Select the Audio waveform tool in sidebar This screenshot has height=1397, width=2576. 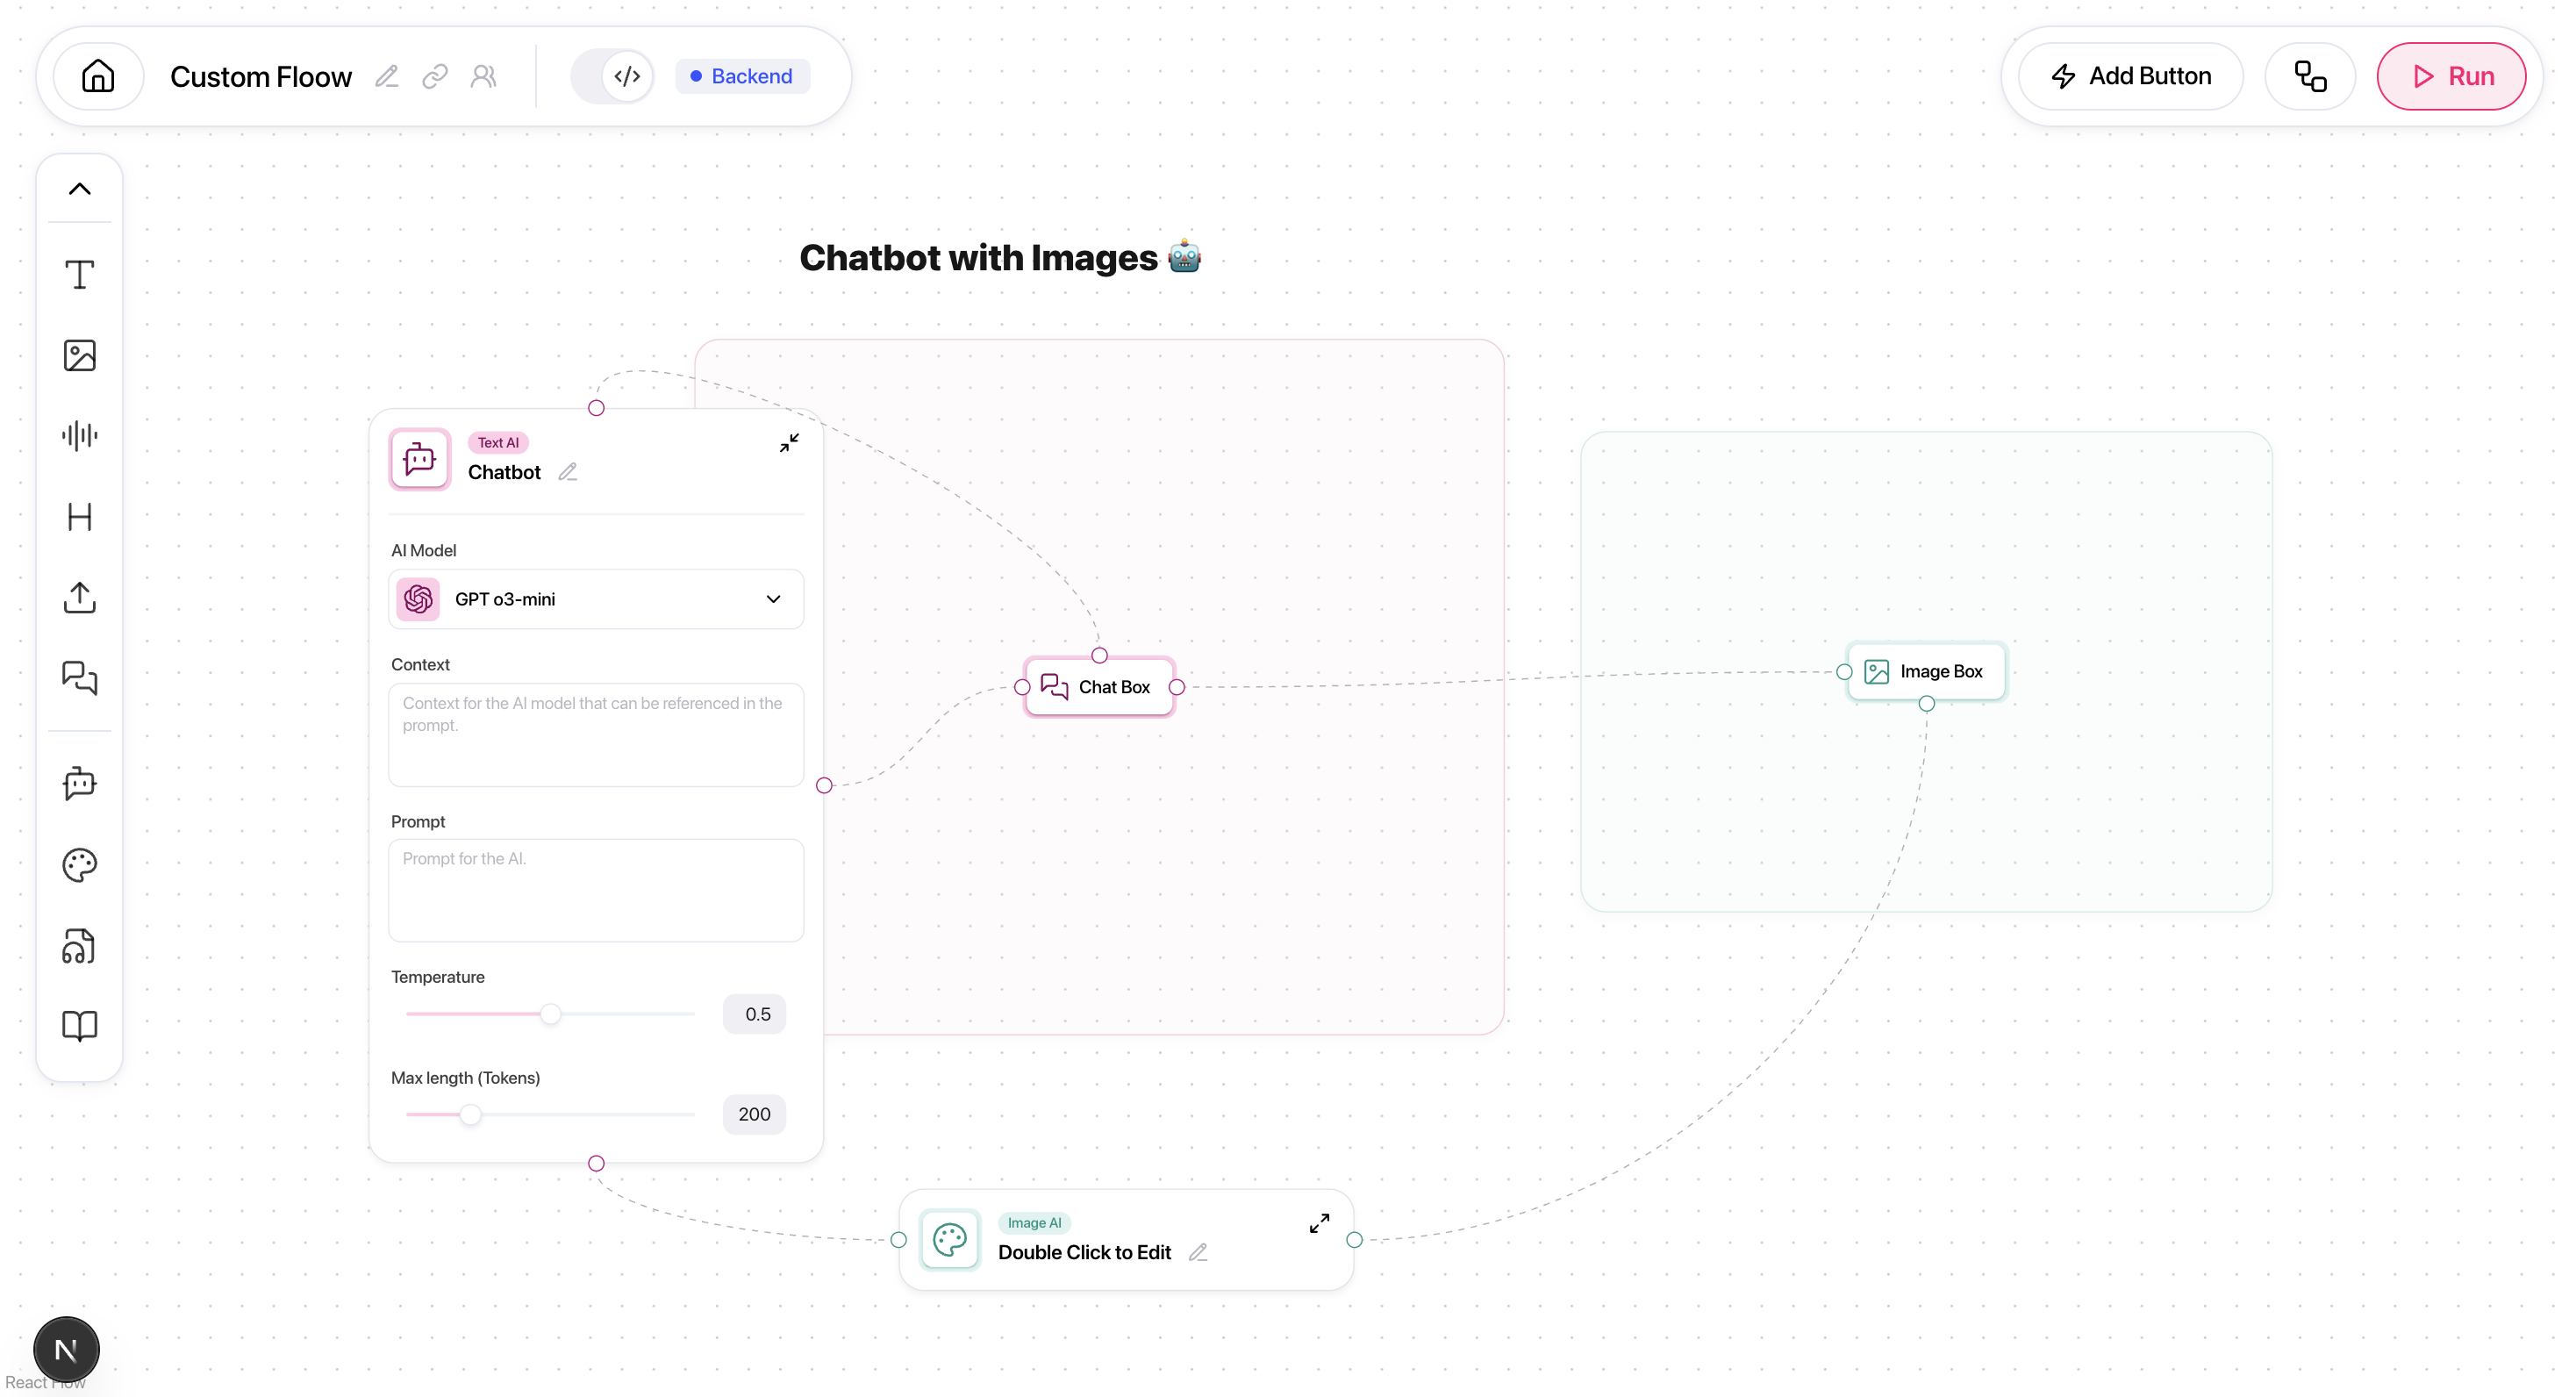click(x=80, y=435)
